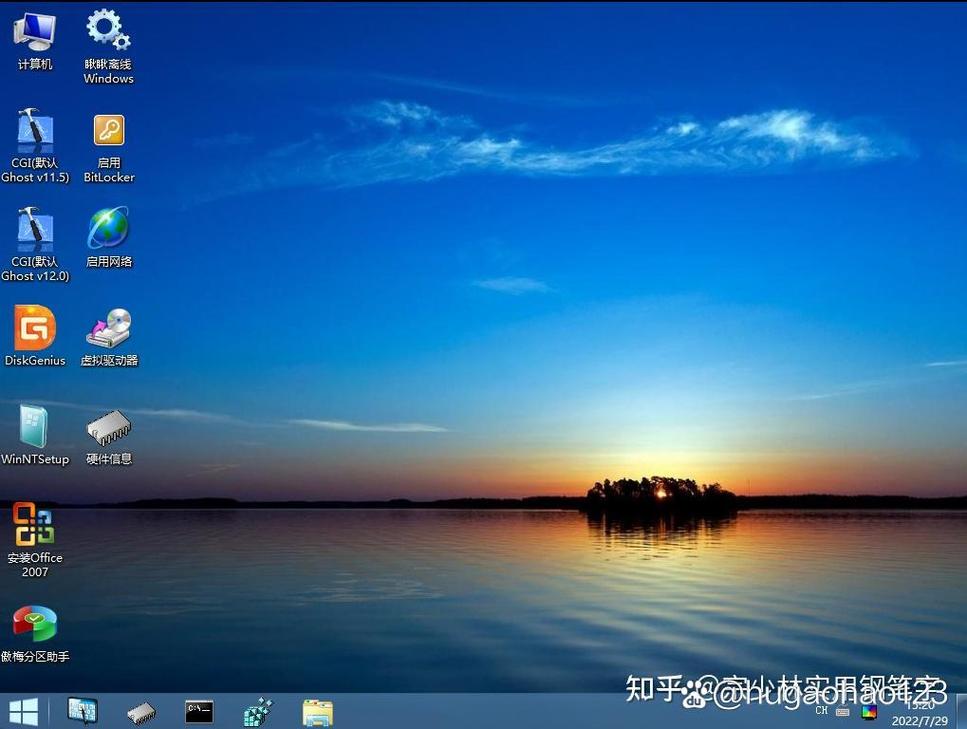Click the CH input language indicator
Viewport: 967px width, 729px height.
pos(821,710)
